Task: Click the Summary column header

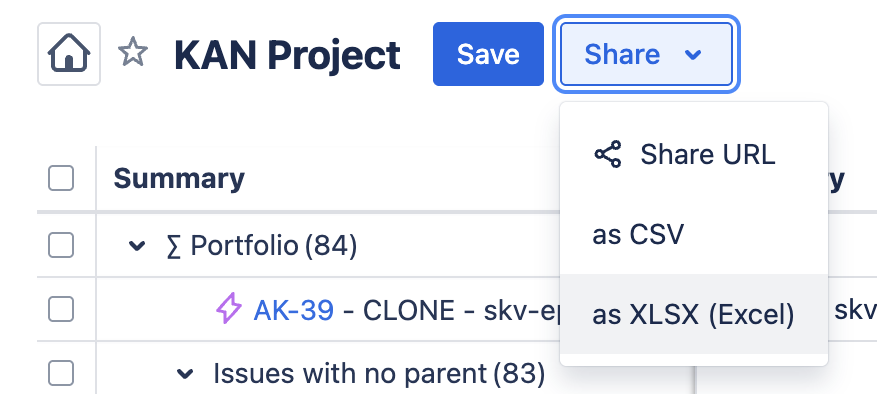Action: tap(179, 179)
